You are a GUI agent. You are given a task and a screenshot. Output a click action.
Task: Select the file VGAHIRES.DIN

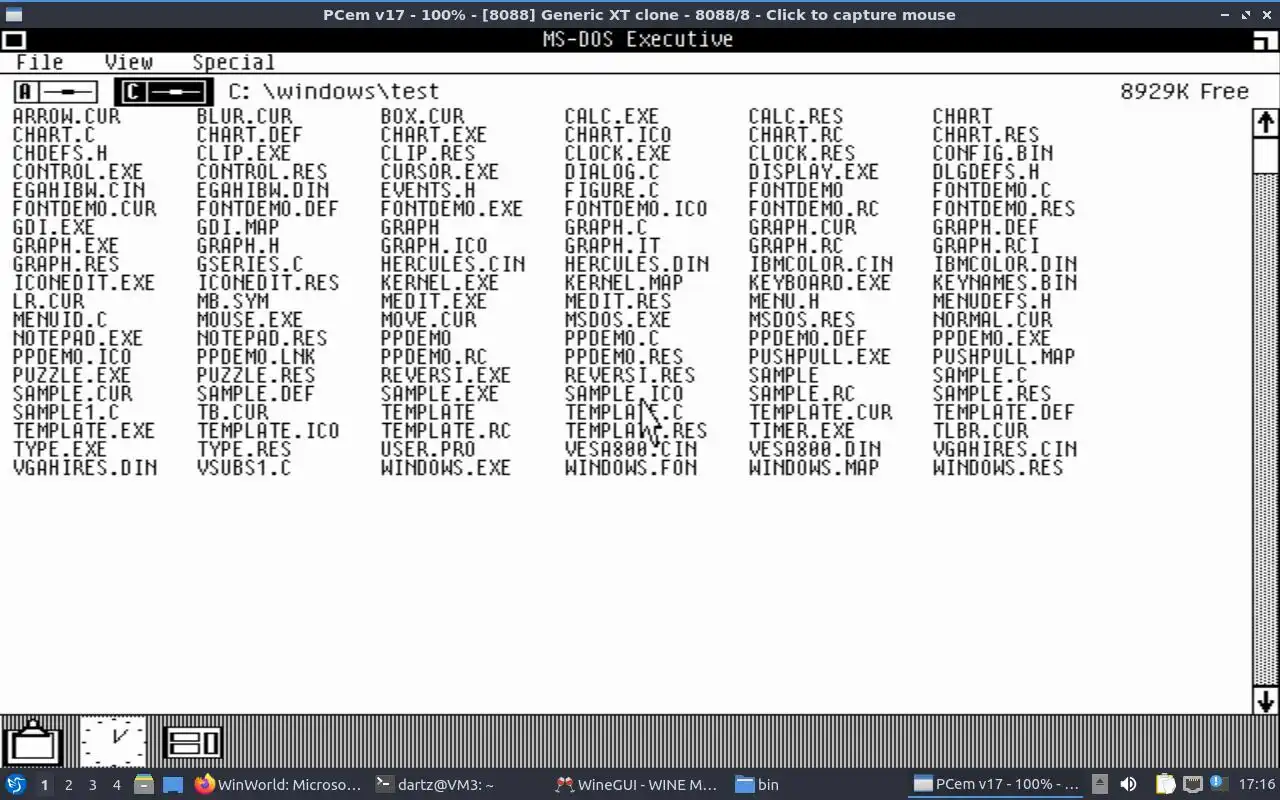pyautogui.click(x=85, y=468)
